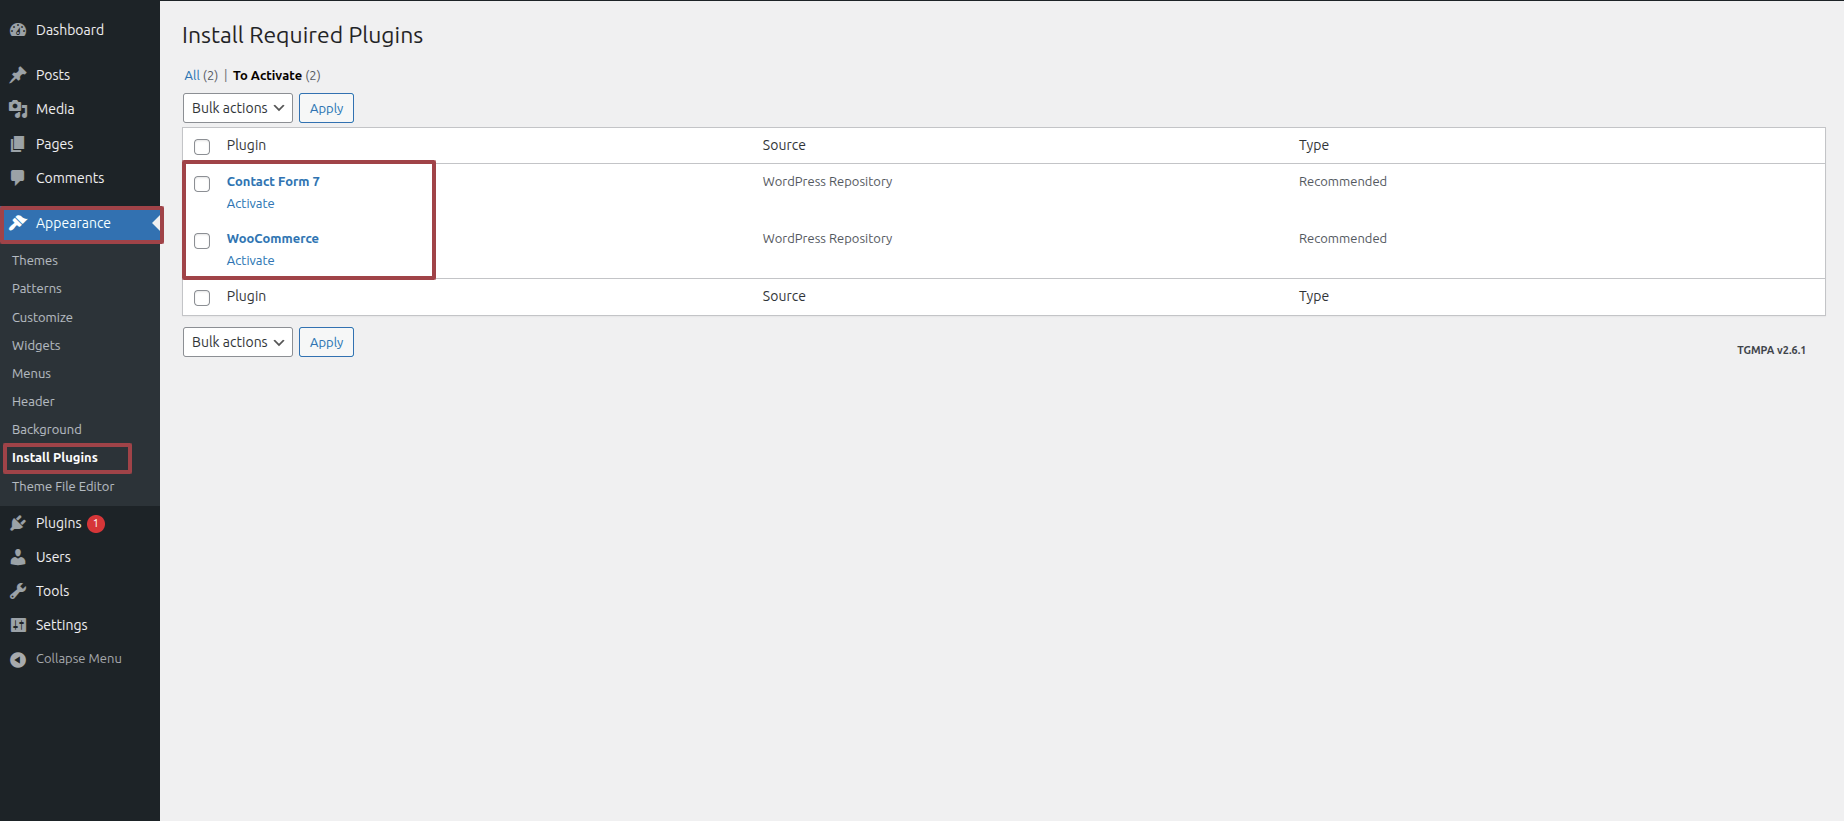
Task: Open Menus submenu item
Action: (x=31, y=373)
